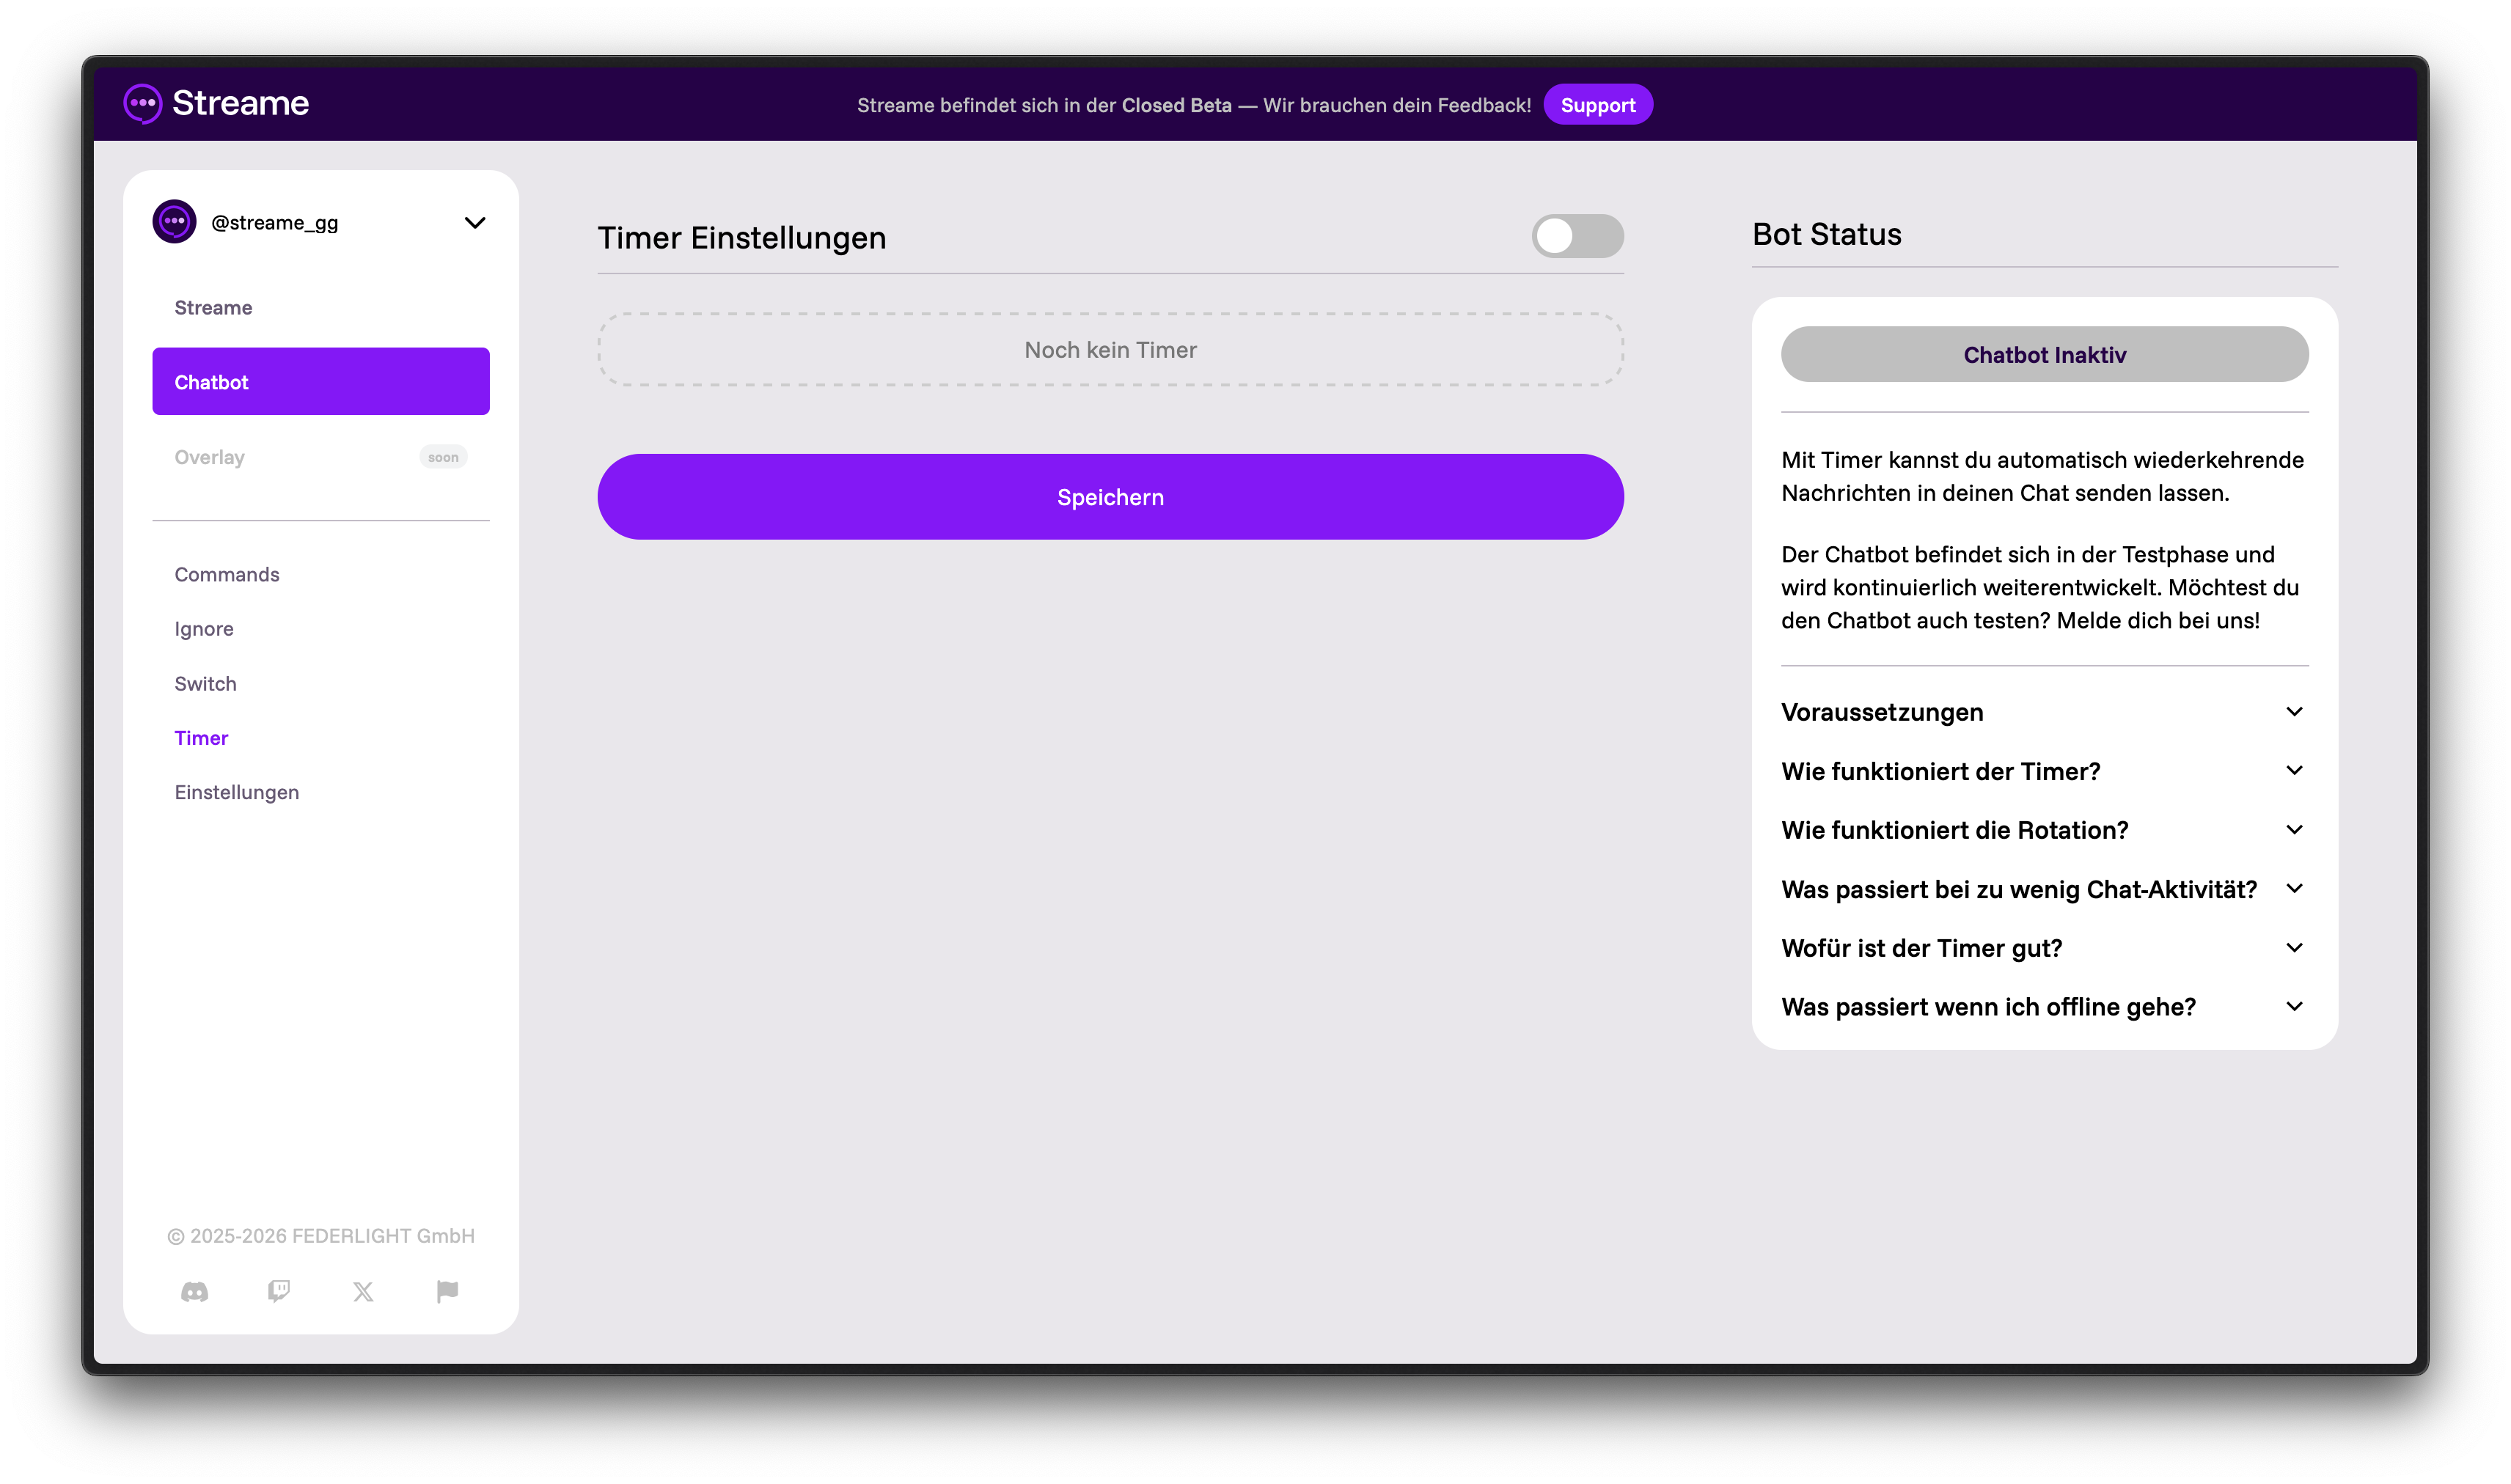Expand the account chevron next to @streame_gg
The width and height of the screenshot is (2511, 1484).
(475, 223)
